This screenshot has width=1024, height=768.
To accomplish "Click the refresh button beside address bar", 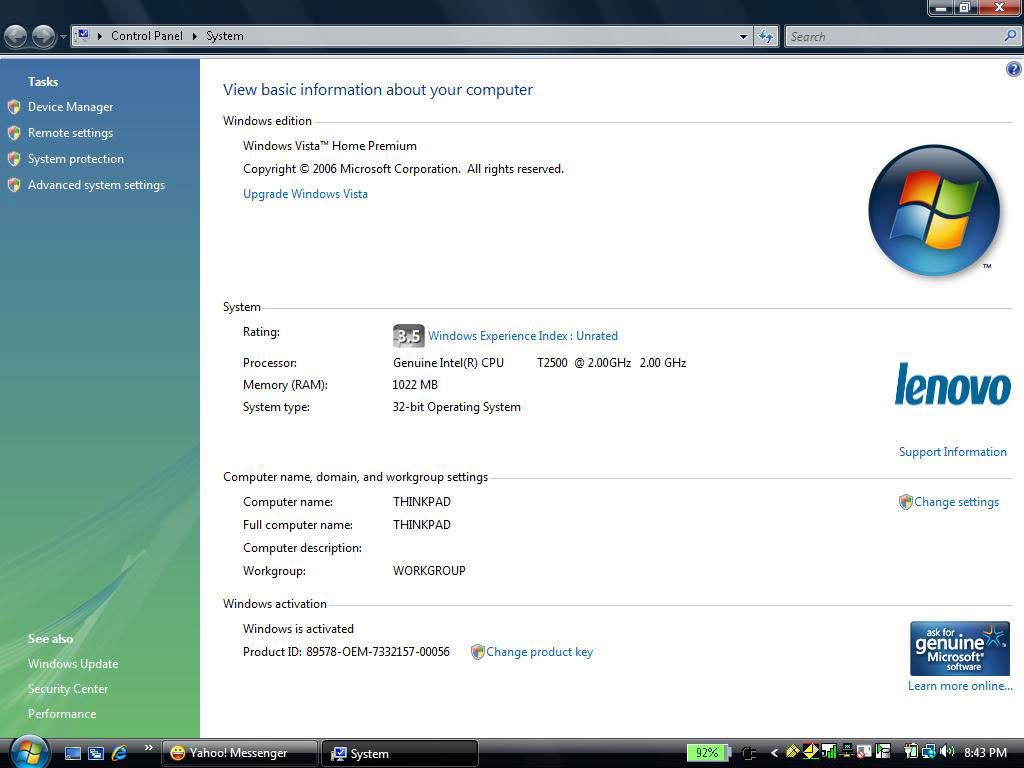I will click(x=766, y=36).
